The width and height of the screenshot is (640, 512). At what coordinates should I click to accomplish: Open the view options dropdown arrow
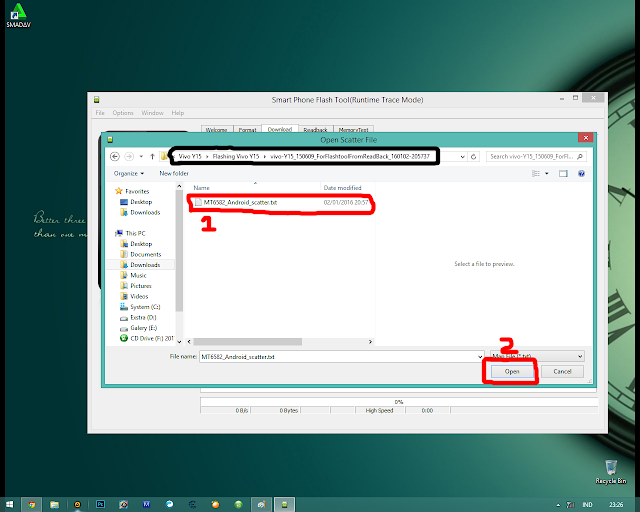point(547,174)
